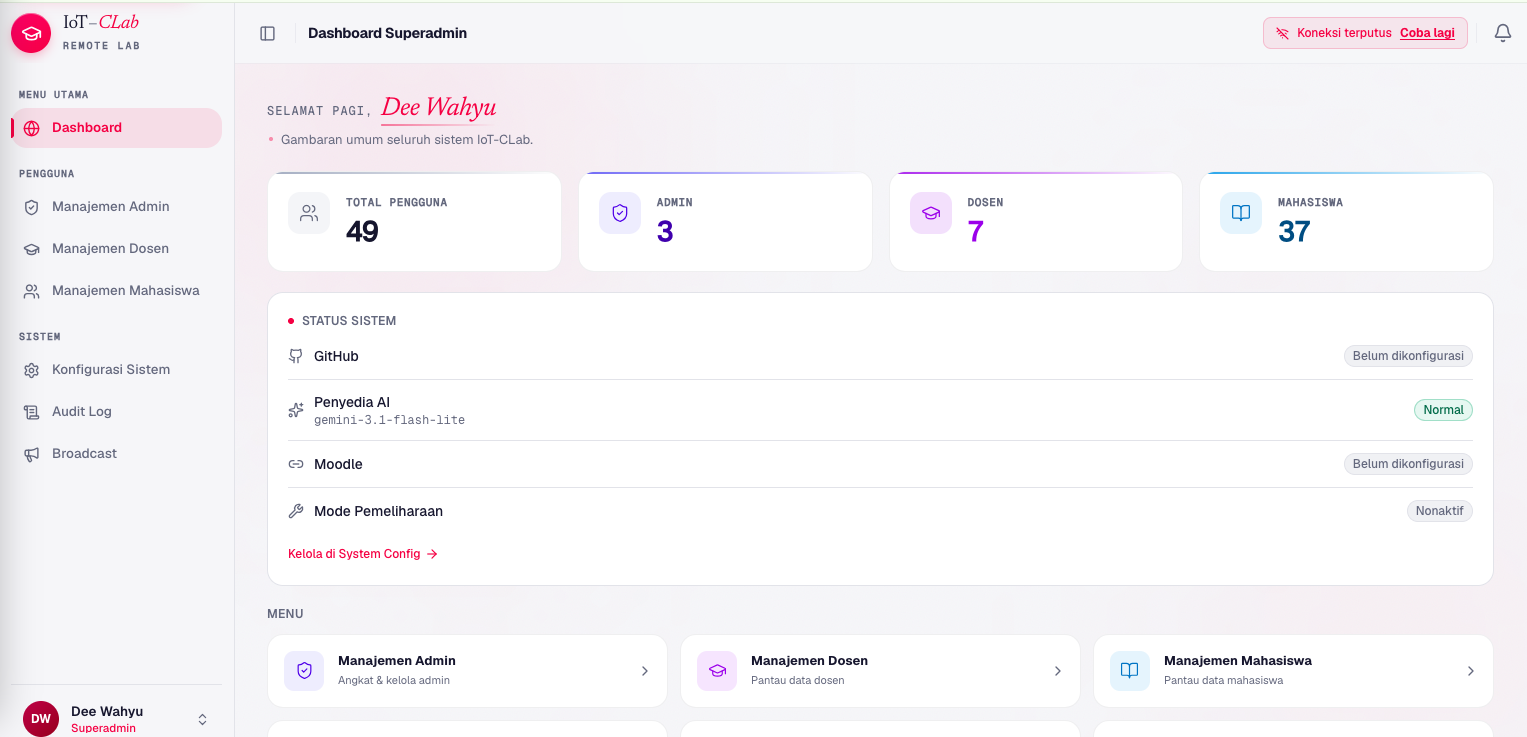Open the Manajemen Admin menu card title
Screen dimensions: 1527x737
[x=397, y=661]
